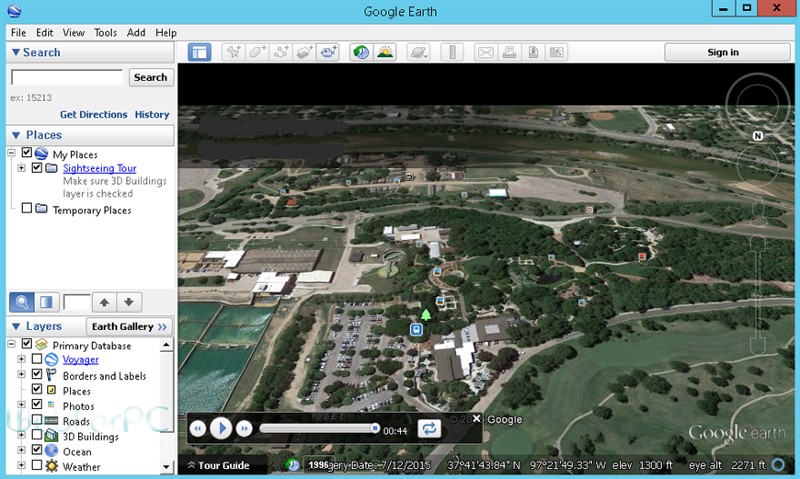Click the Print toolbar icon
Screen dimensions: 800x479
click(x=509, y=52)
